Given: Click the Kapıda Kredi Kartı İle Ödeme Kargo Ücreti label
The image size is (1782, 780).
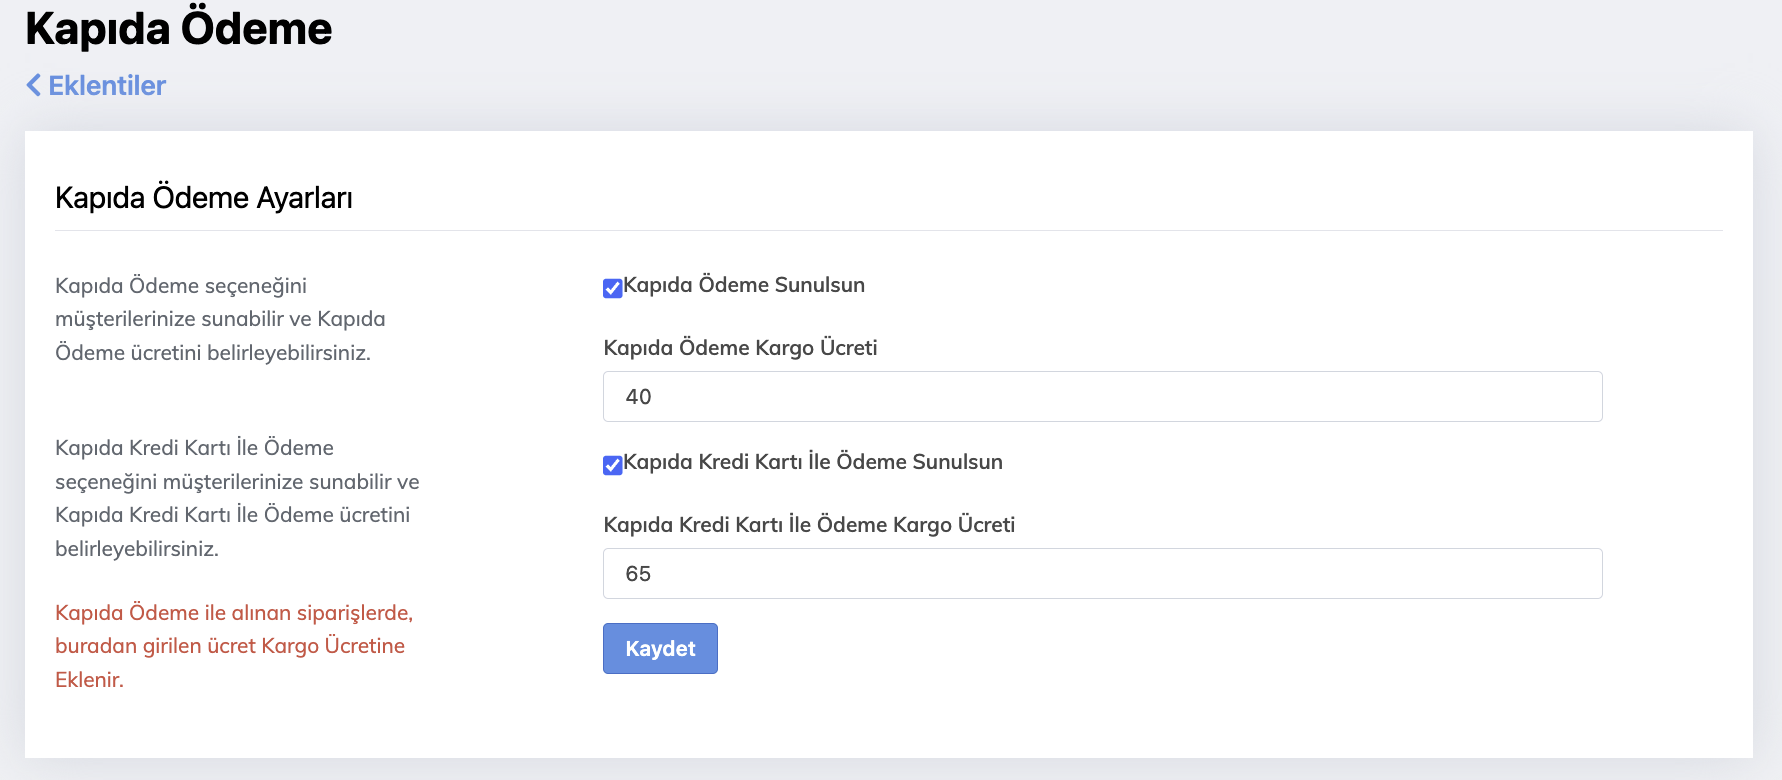Looking at the screenshot, I should point(809,525).
